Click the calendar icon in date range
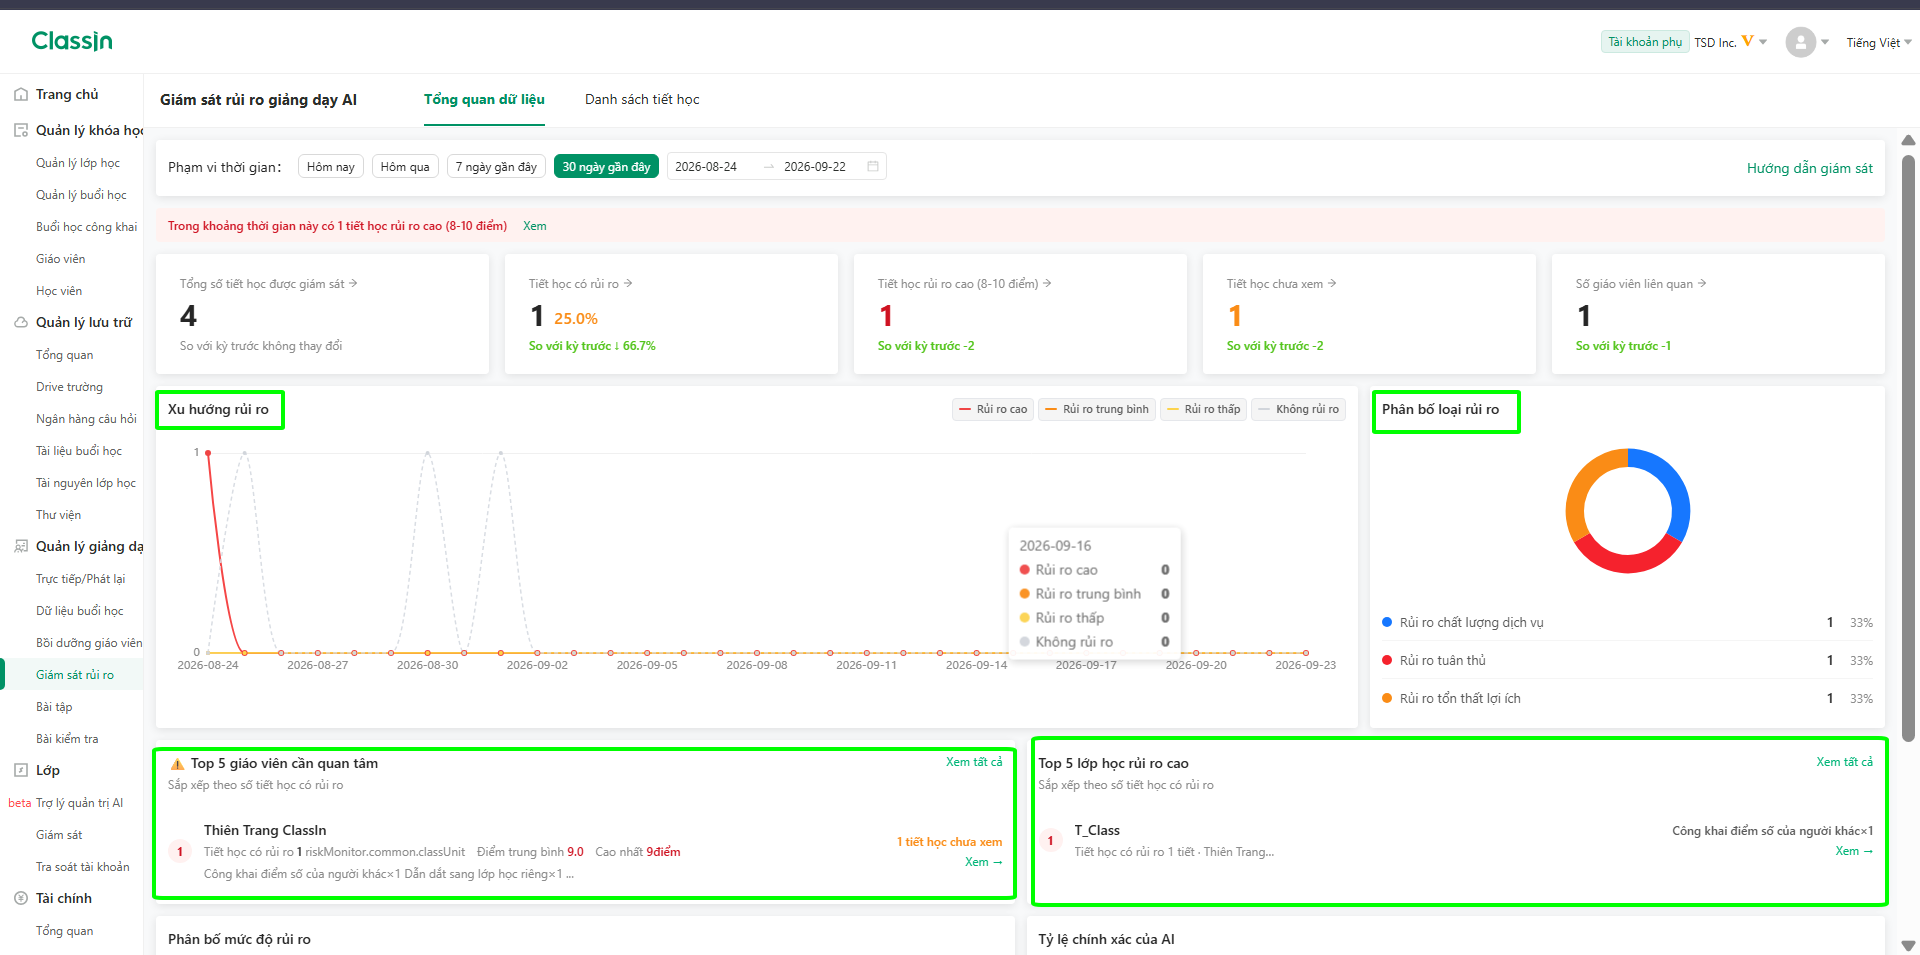Screen dimensions: 1920x955 click(x=873, y=166)
